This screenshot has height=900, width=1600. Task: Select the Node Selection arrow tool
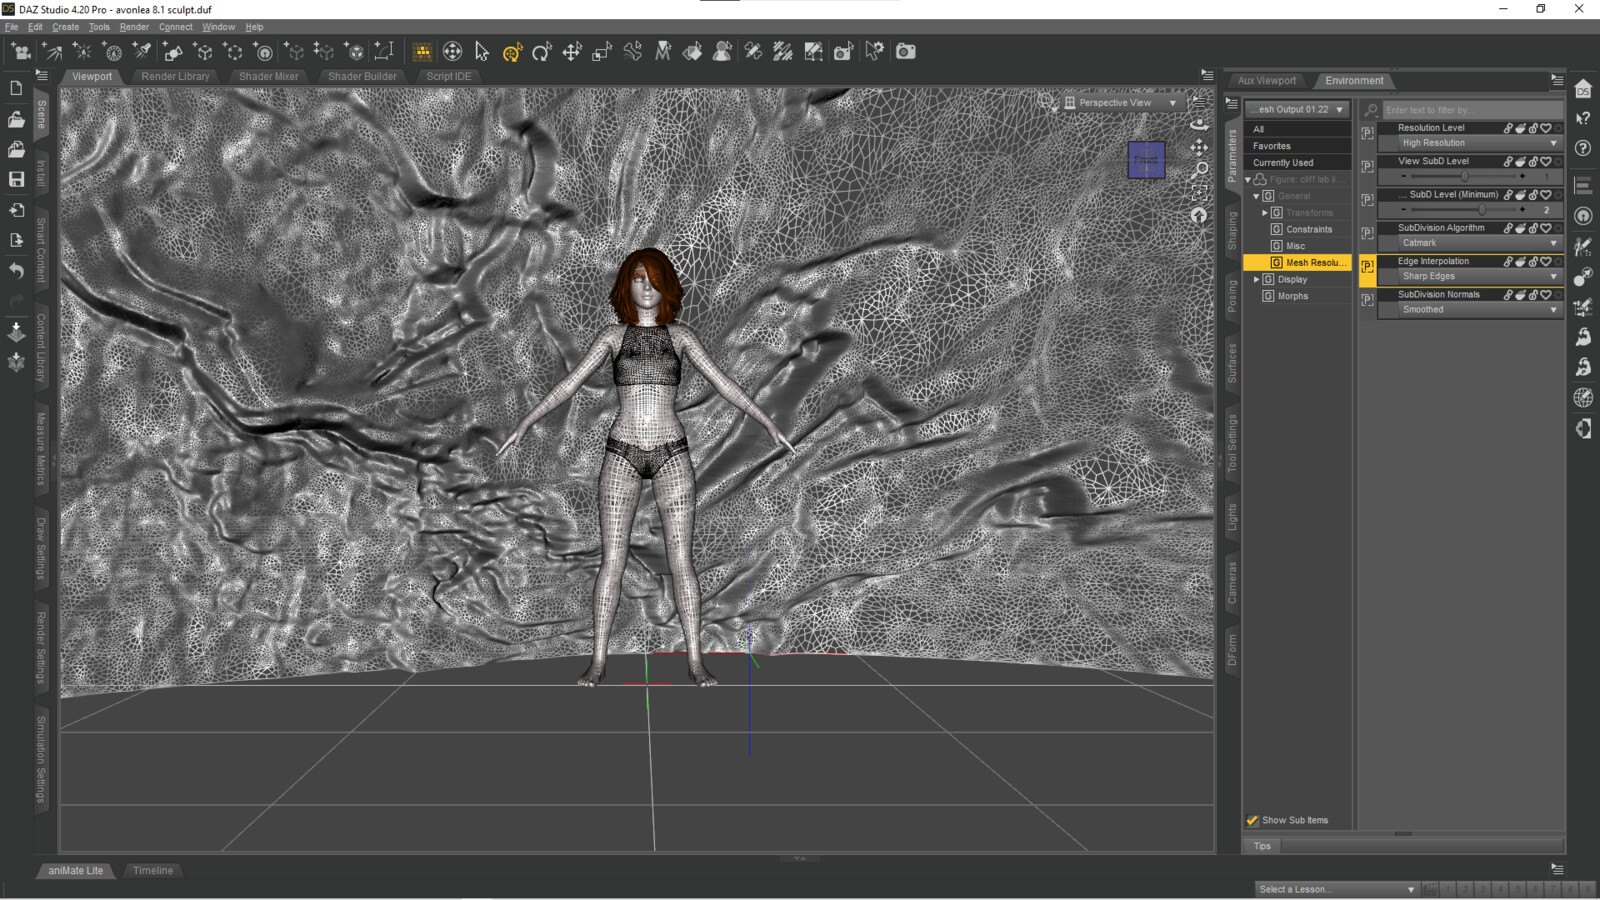click(x=482, y=51)
